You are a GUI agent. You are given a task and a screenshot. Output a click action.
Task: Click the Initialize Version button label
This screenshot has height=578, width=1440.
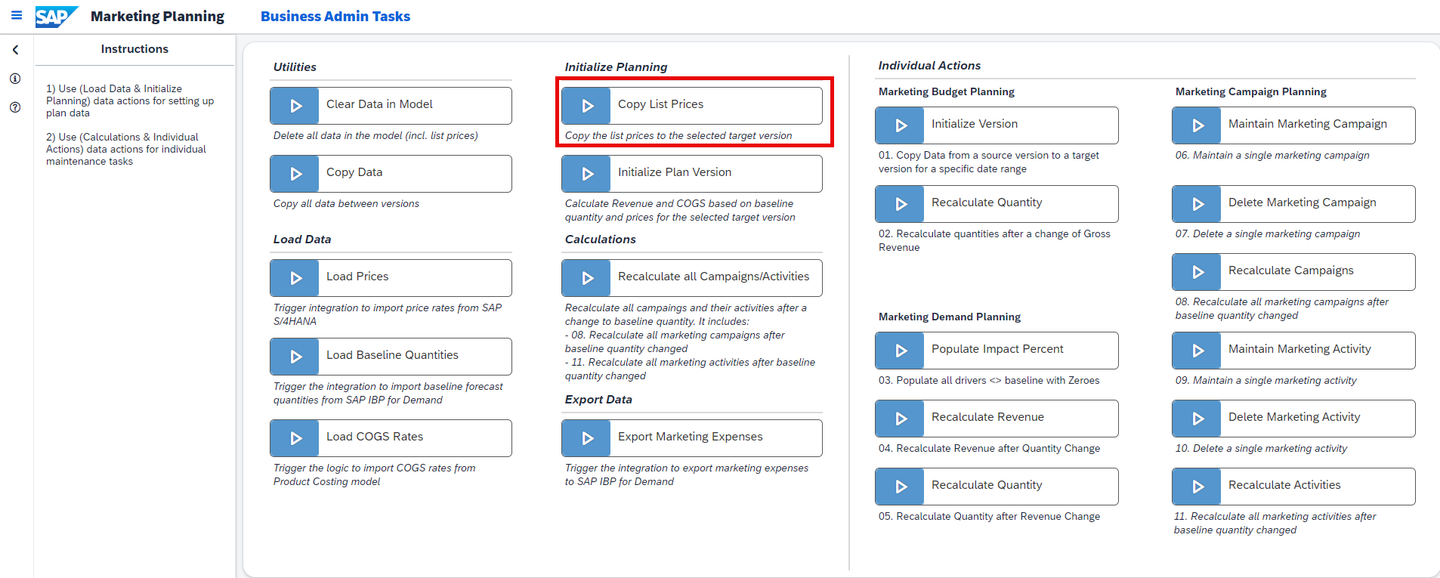pyautogui.click(x=975, y=125)
